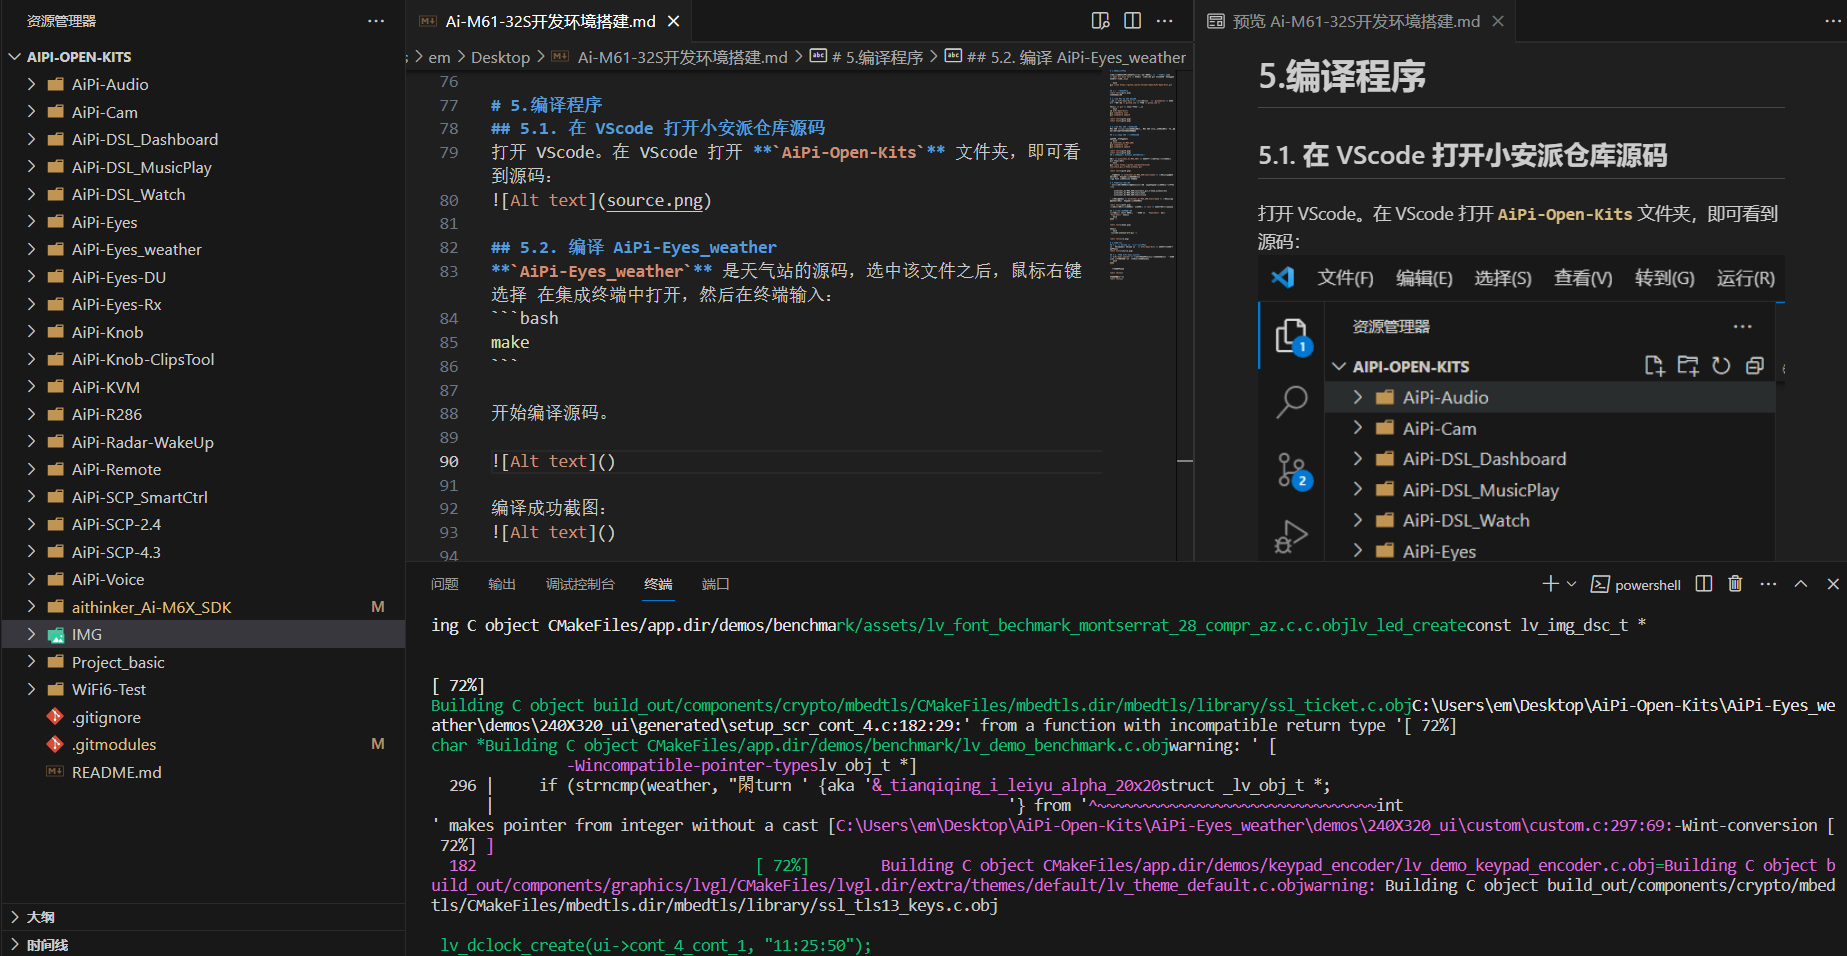This screenshot has width=1847, height=956.
Task: Switch to the 端口 panel tab
Action: tap(715, 584)
